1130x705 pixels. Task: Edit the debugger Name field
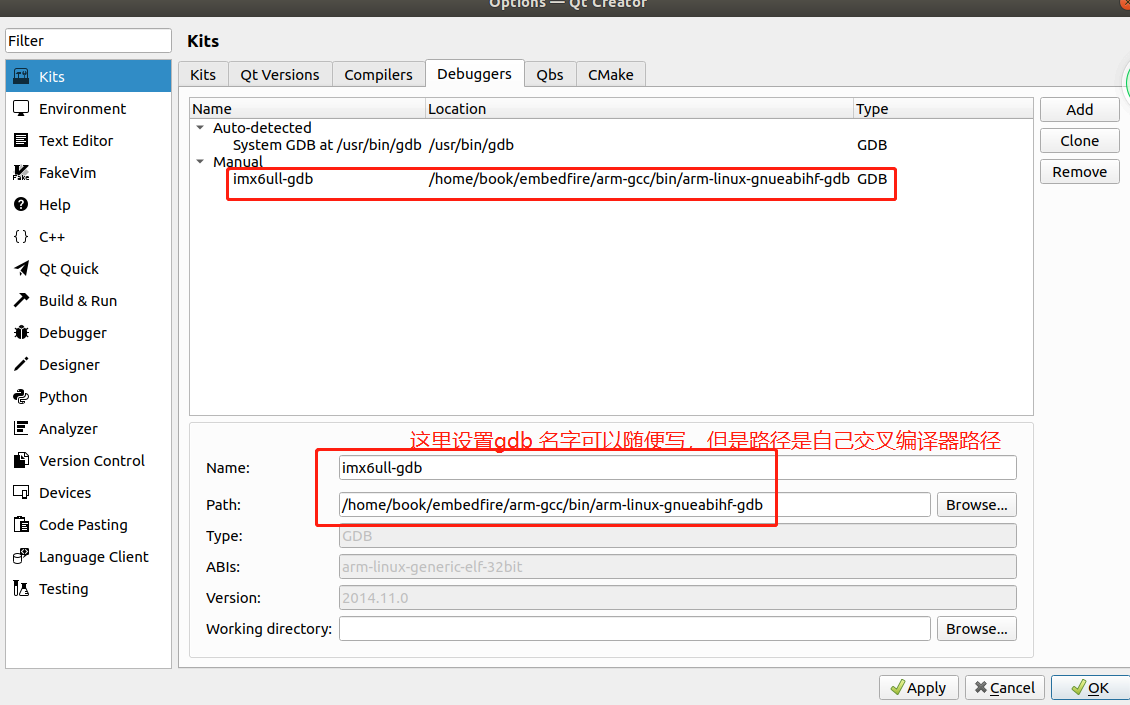pos(677,467)
